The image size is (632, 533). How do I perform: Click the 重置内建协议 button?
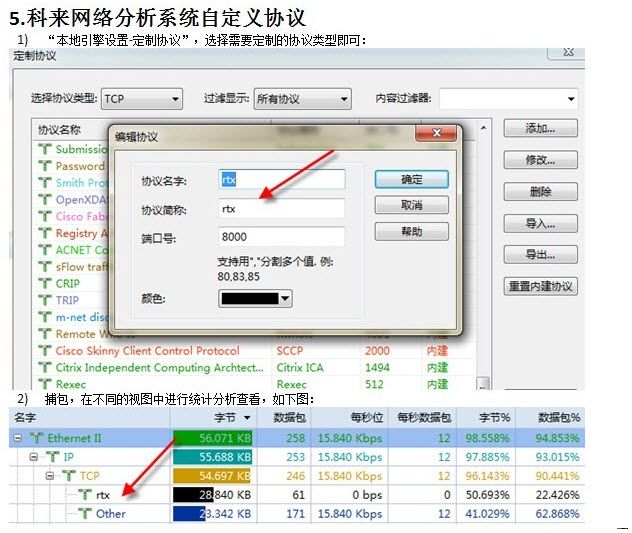541,287
